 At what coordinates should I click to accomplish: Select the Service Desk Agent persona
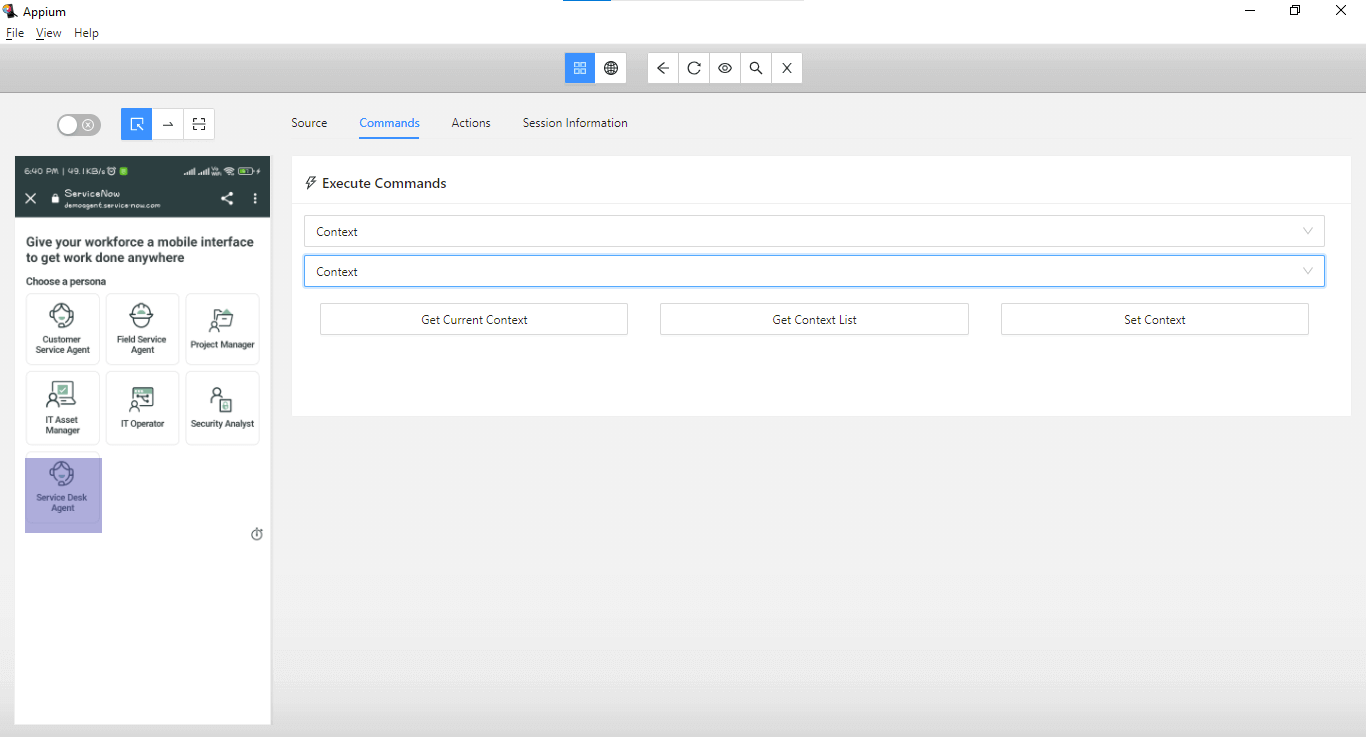[63, 495]
